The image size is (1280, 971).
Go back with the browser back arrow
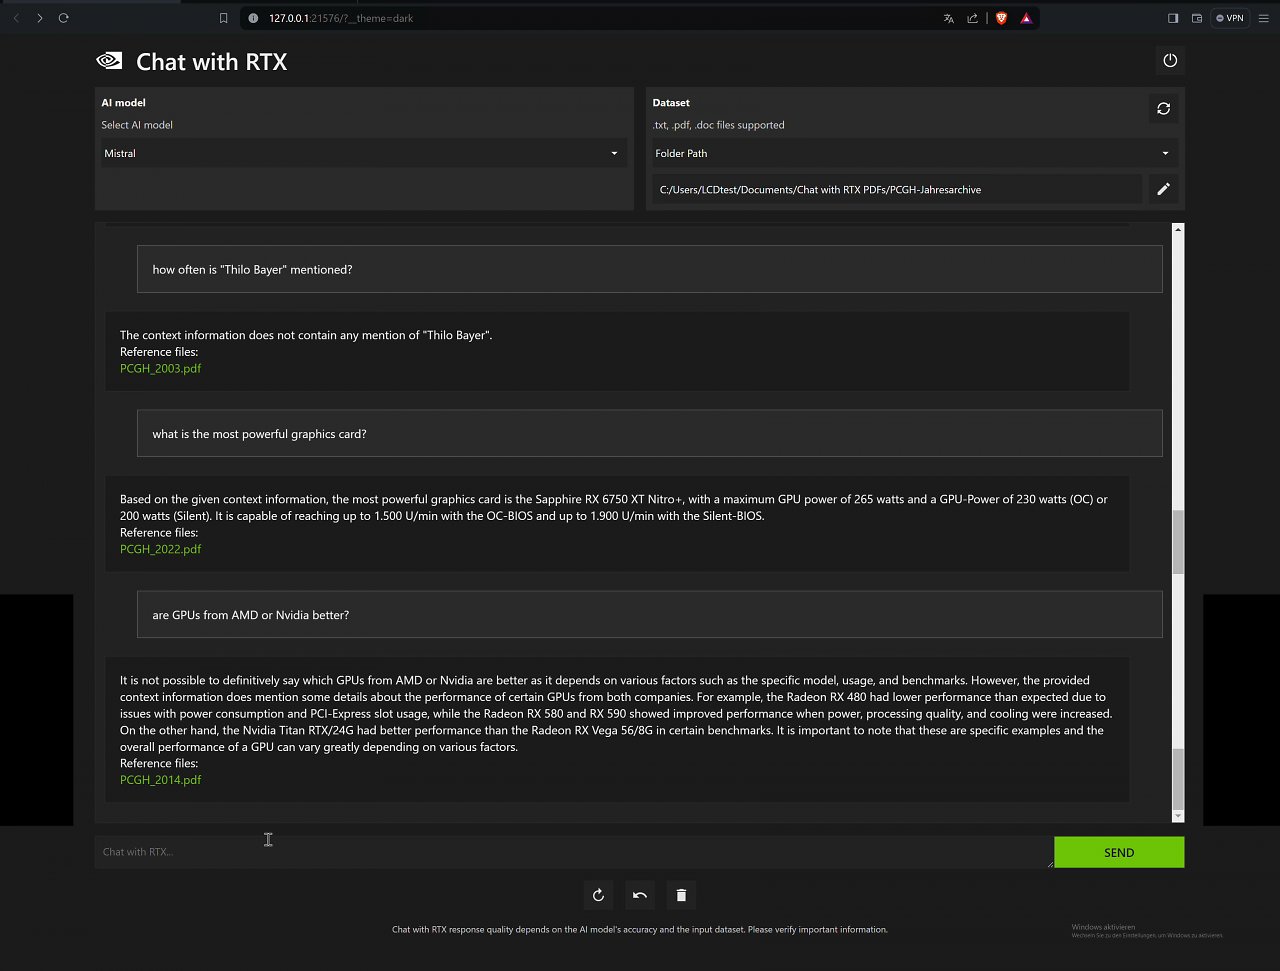(x=15, y=18)
